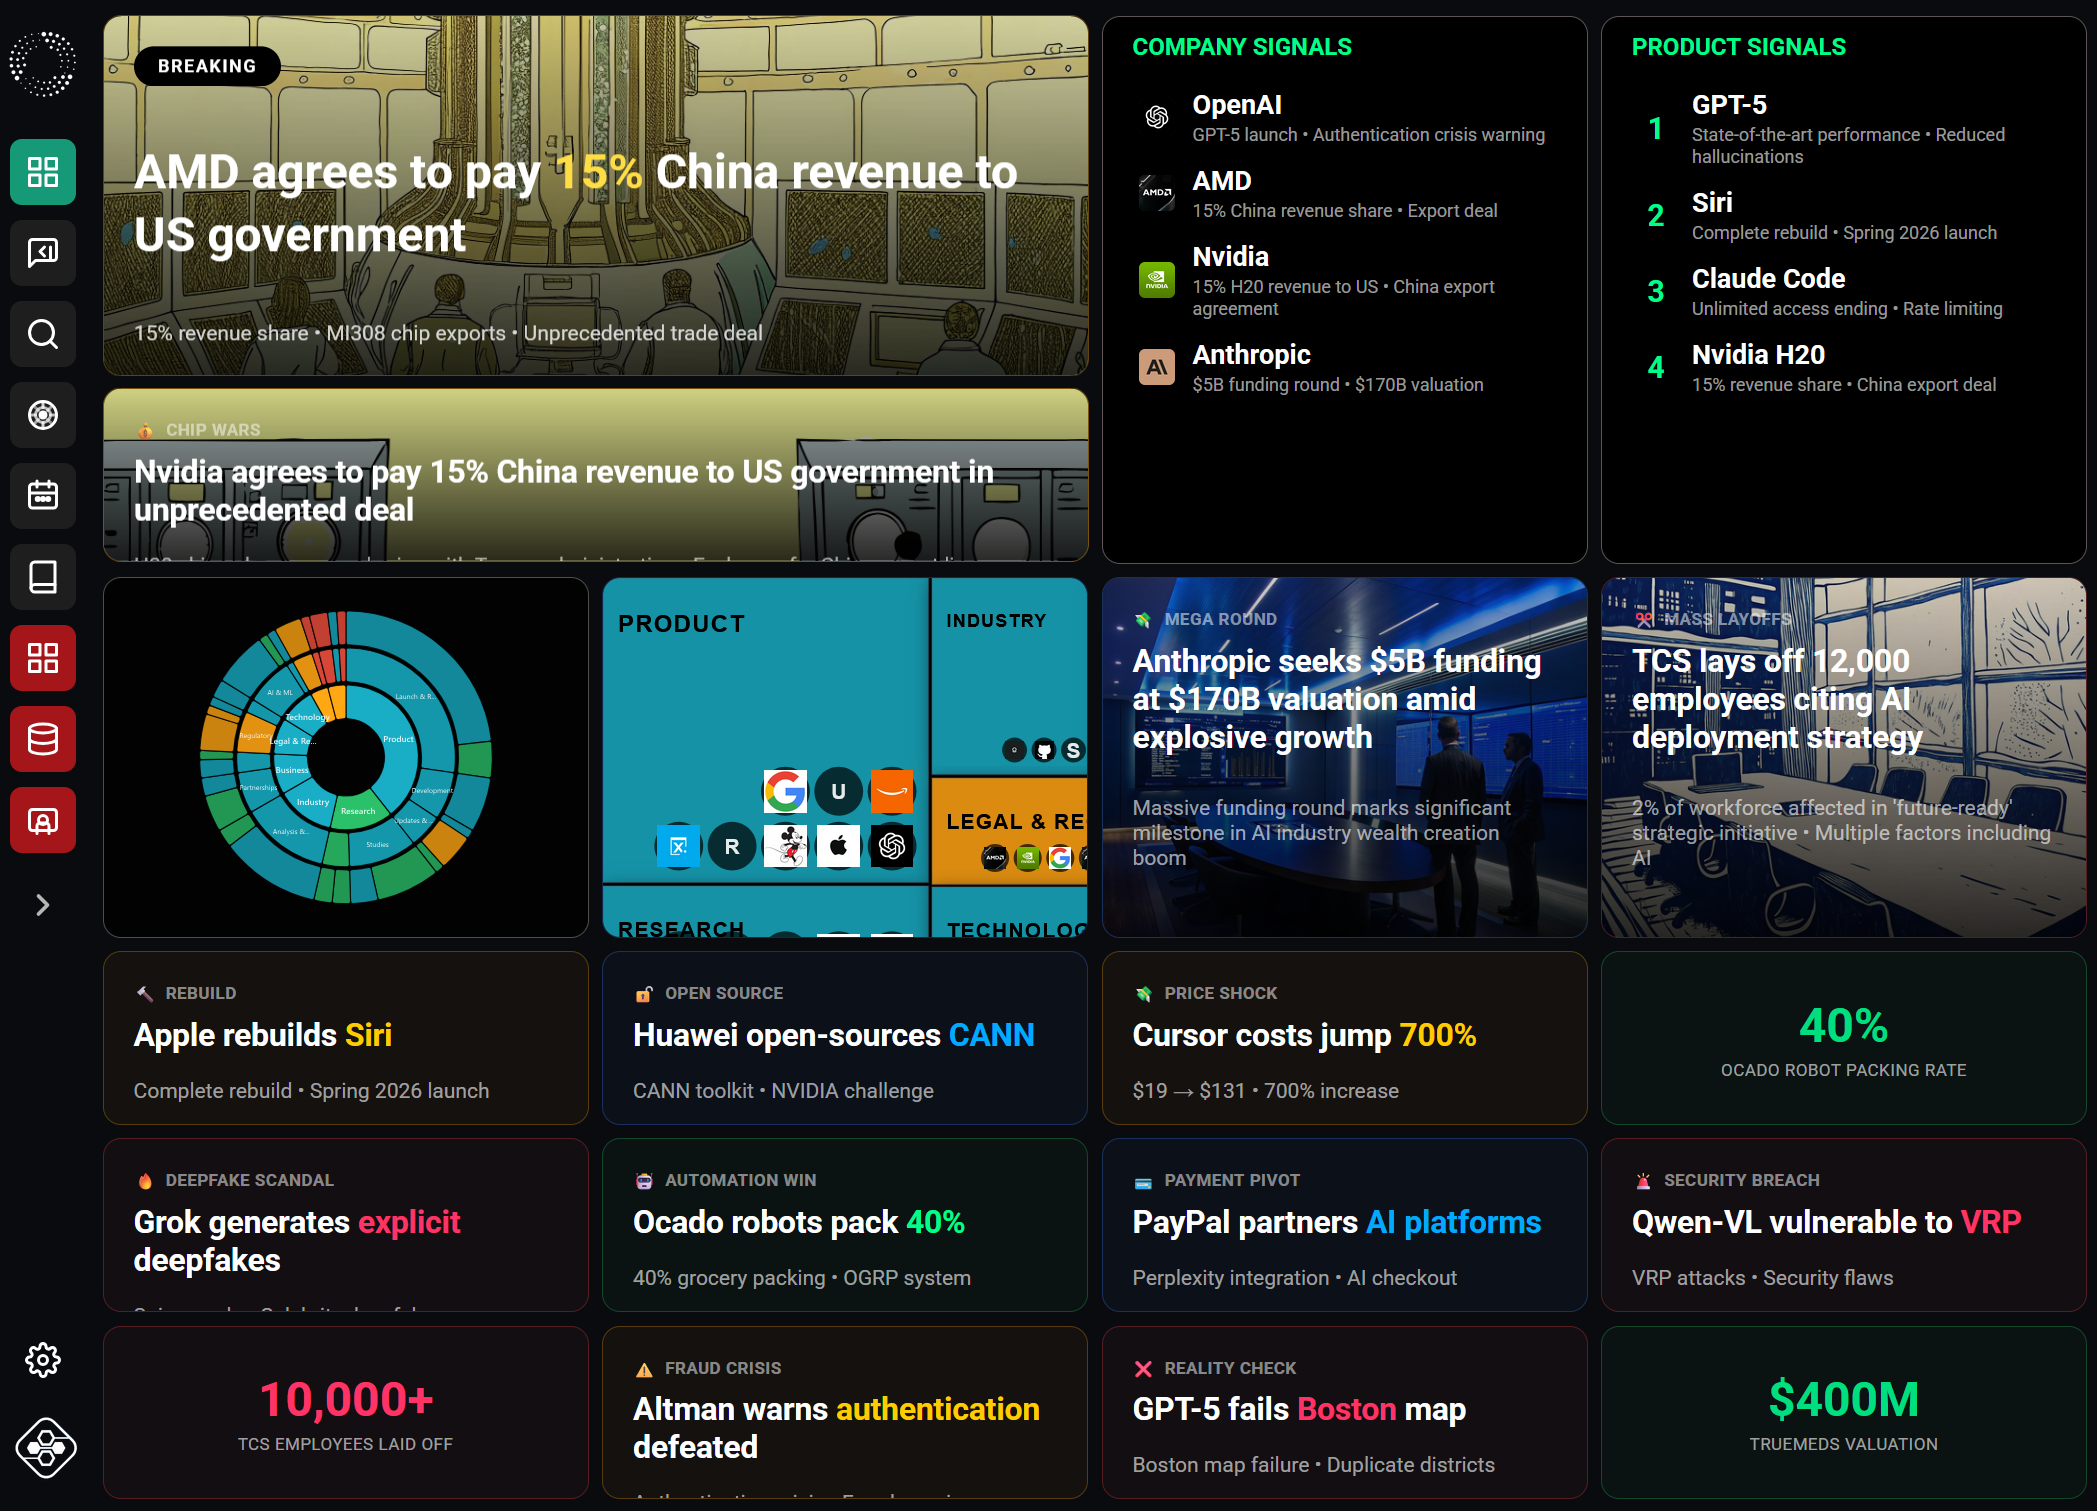2097x1511 pixels.
Task: Click the search magnifier sidebar icon
Action: coord(43,334)
